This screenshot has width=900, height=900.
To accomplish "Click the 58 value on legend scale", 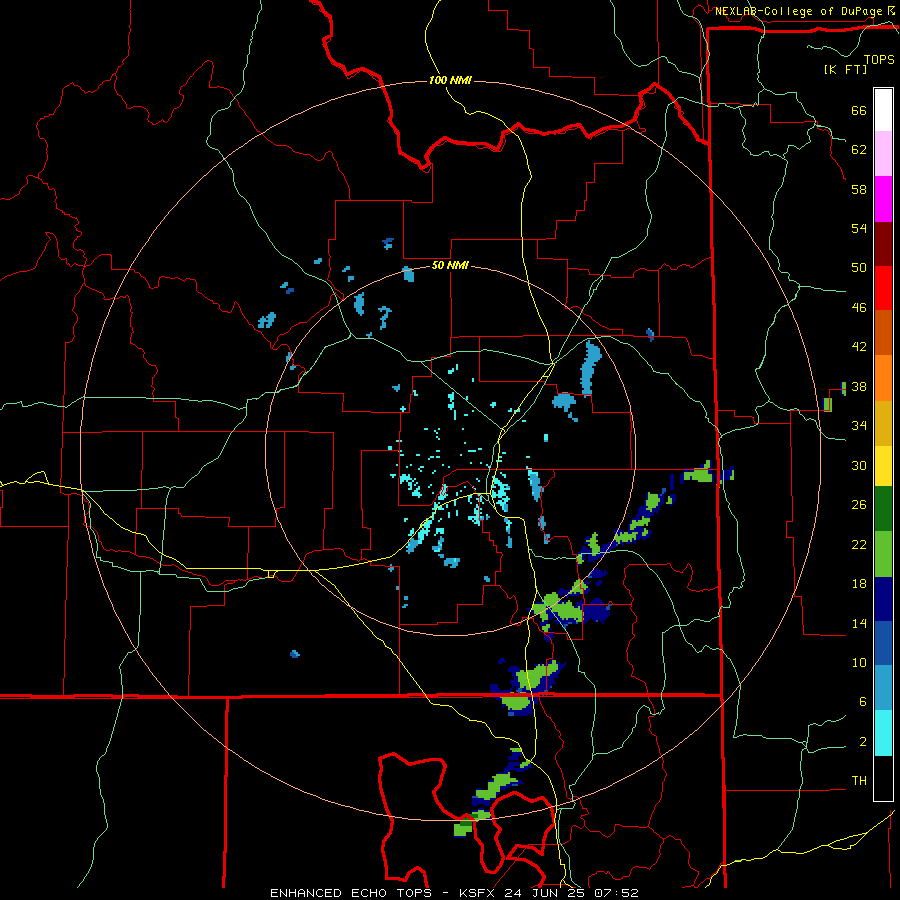I will [x=859, y=189].
